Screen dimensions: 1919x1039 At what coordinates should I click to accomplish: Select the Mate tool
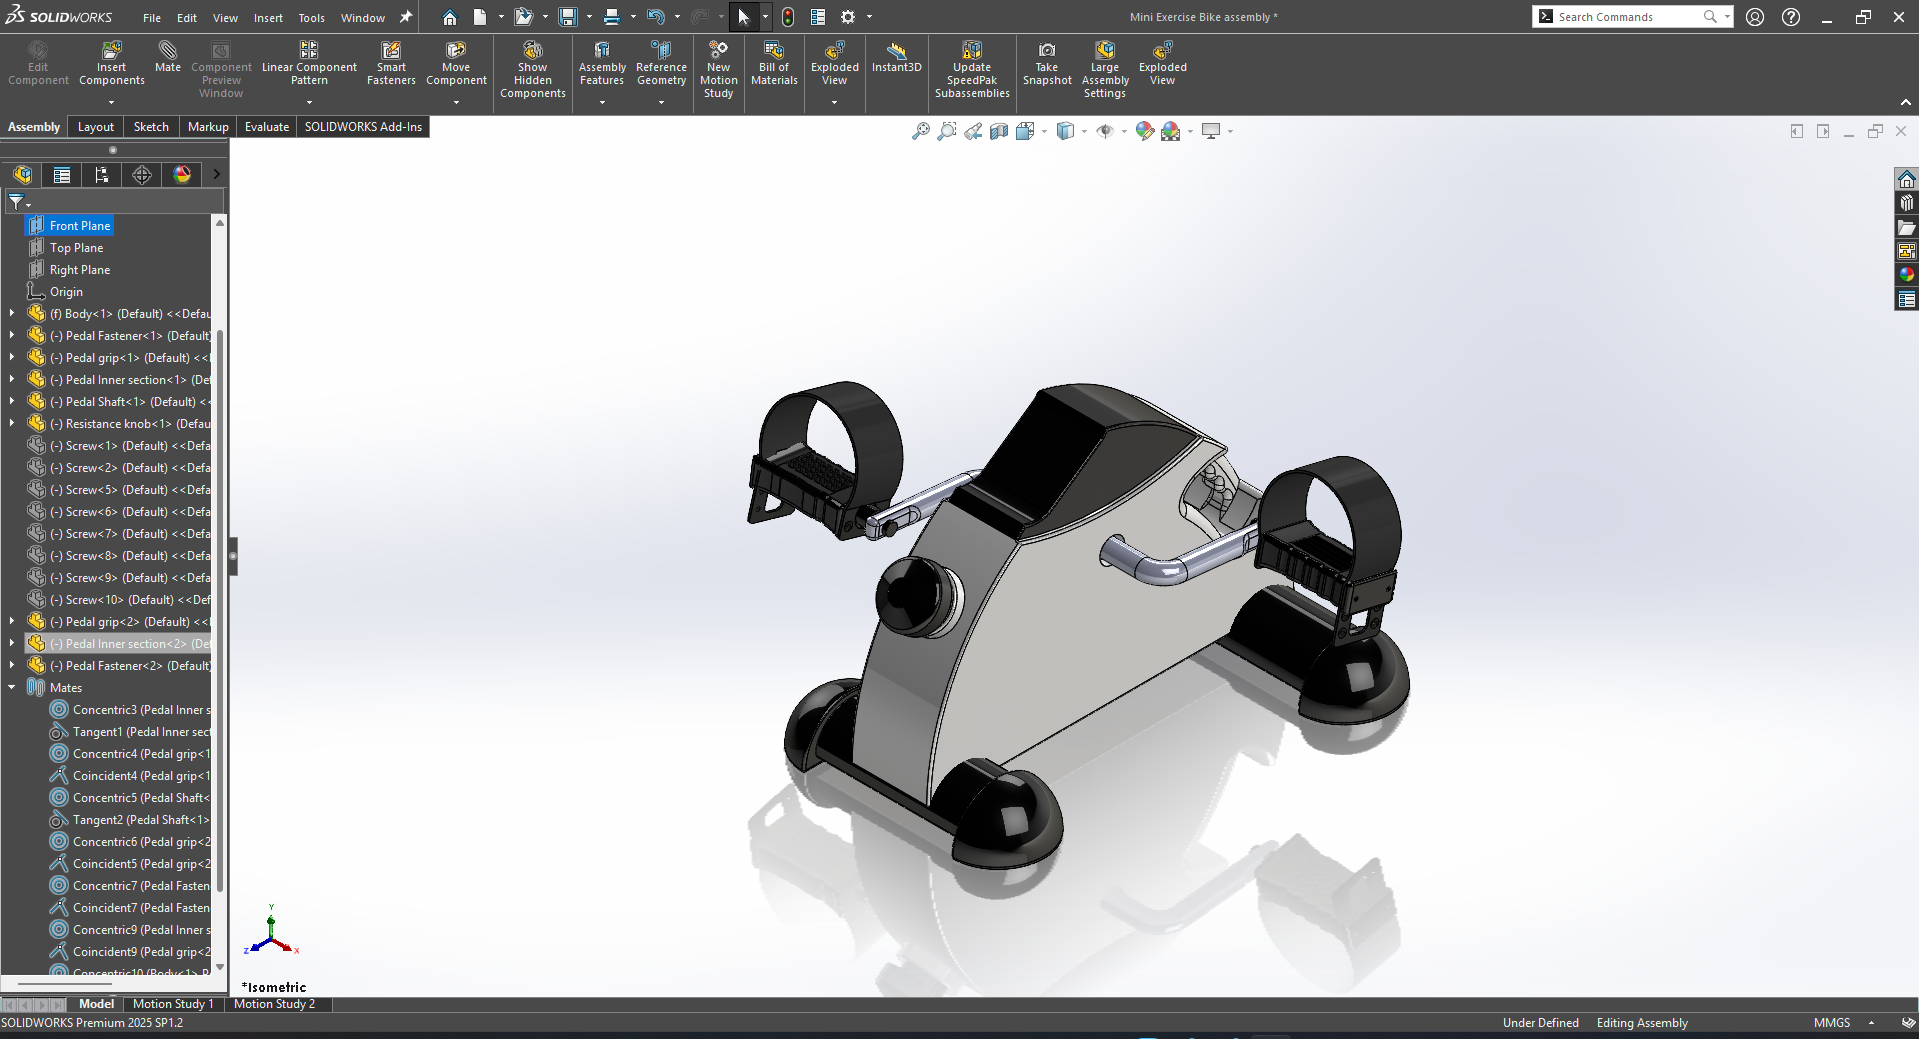168,52
